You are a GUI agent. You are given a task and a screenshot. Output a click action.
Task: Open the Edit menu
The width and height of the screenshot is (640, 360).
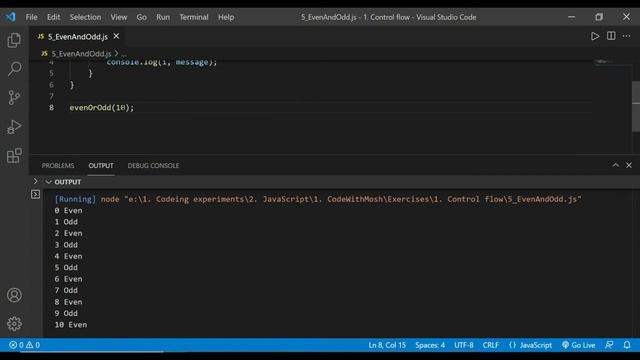(x=53, y=17)
